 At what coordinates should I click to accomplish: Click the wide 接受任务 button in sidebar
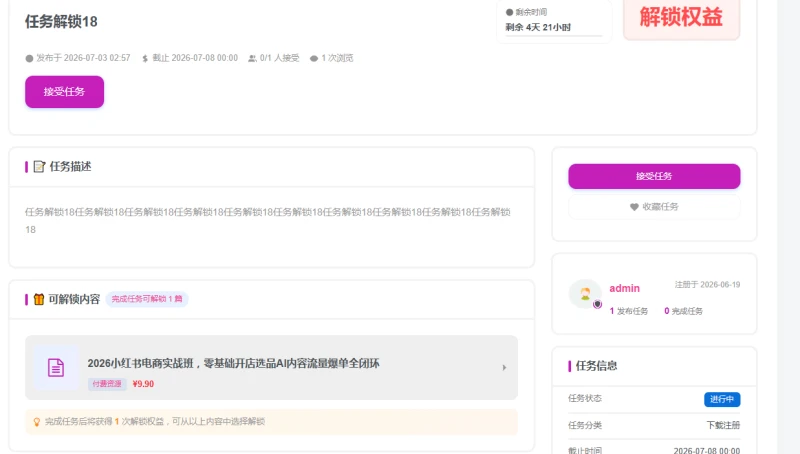(x=654, y=176)
